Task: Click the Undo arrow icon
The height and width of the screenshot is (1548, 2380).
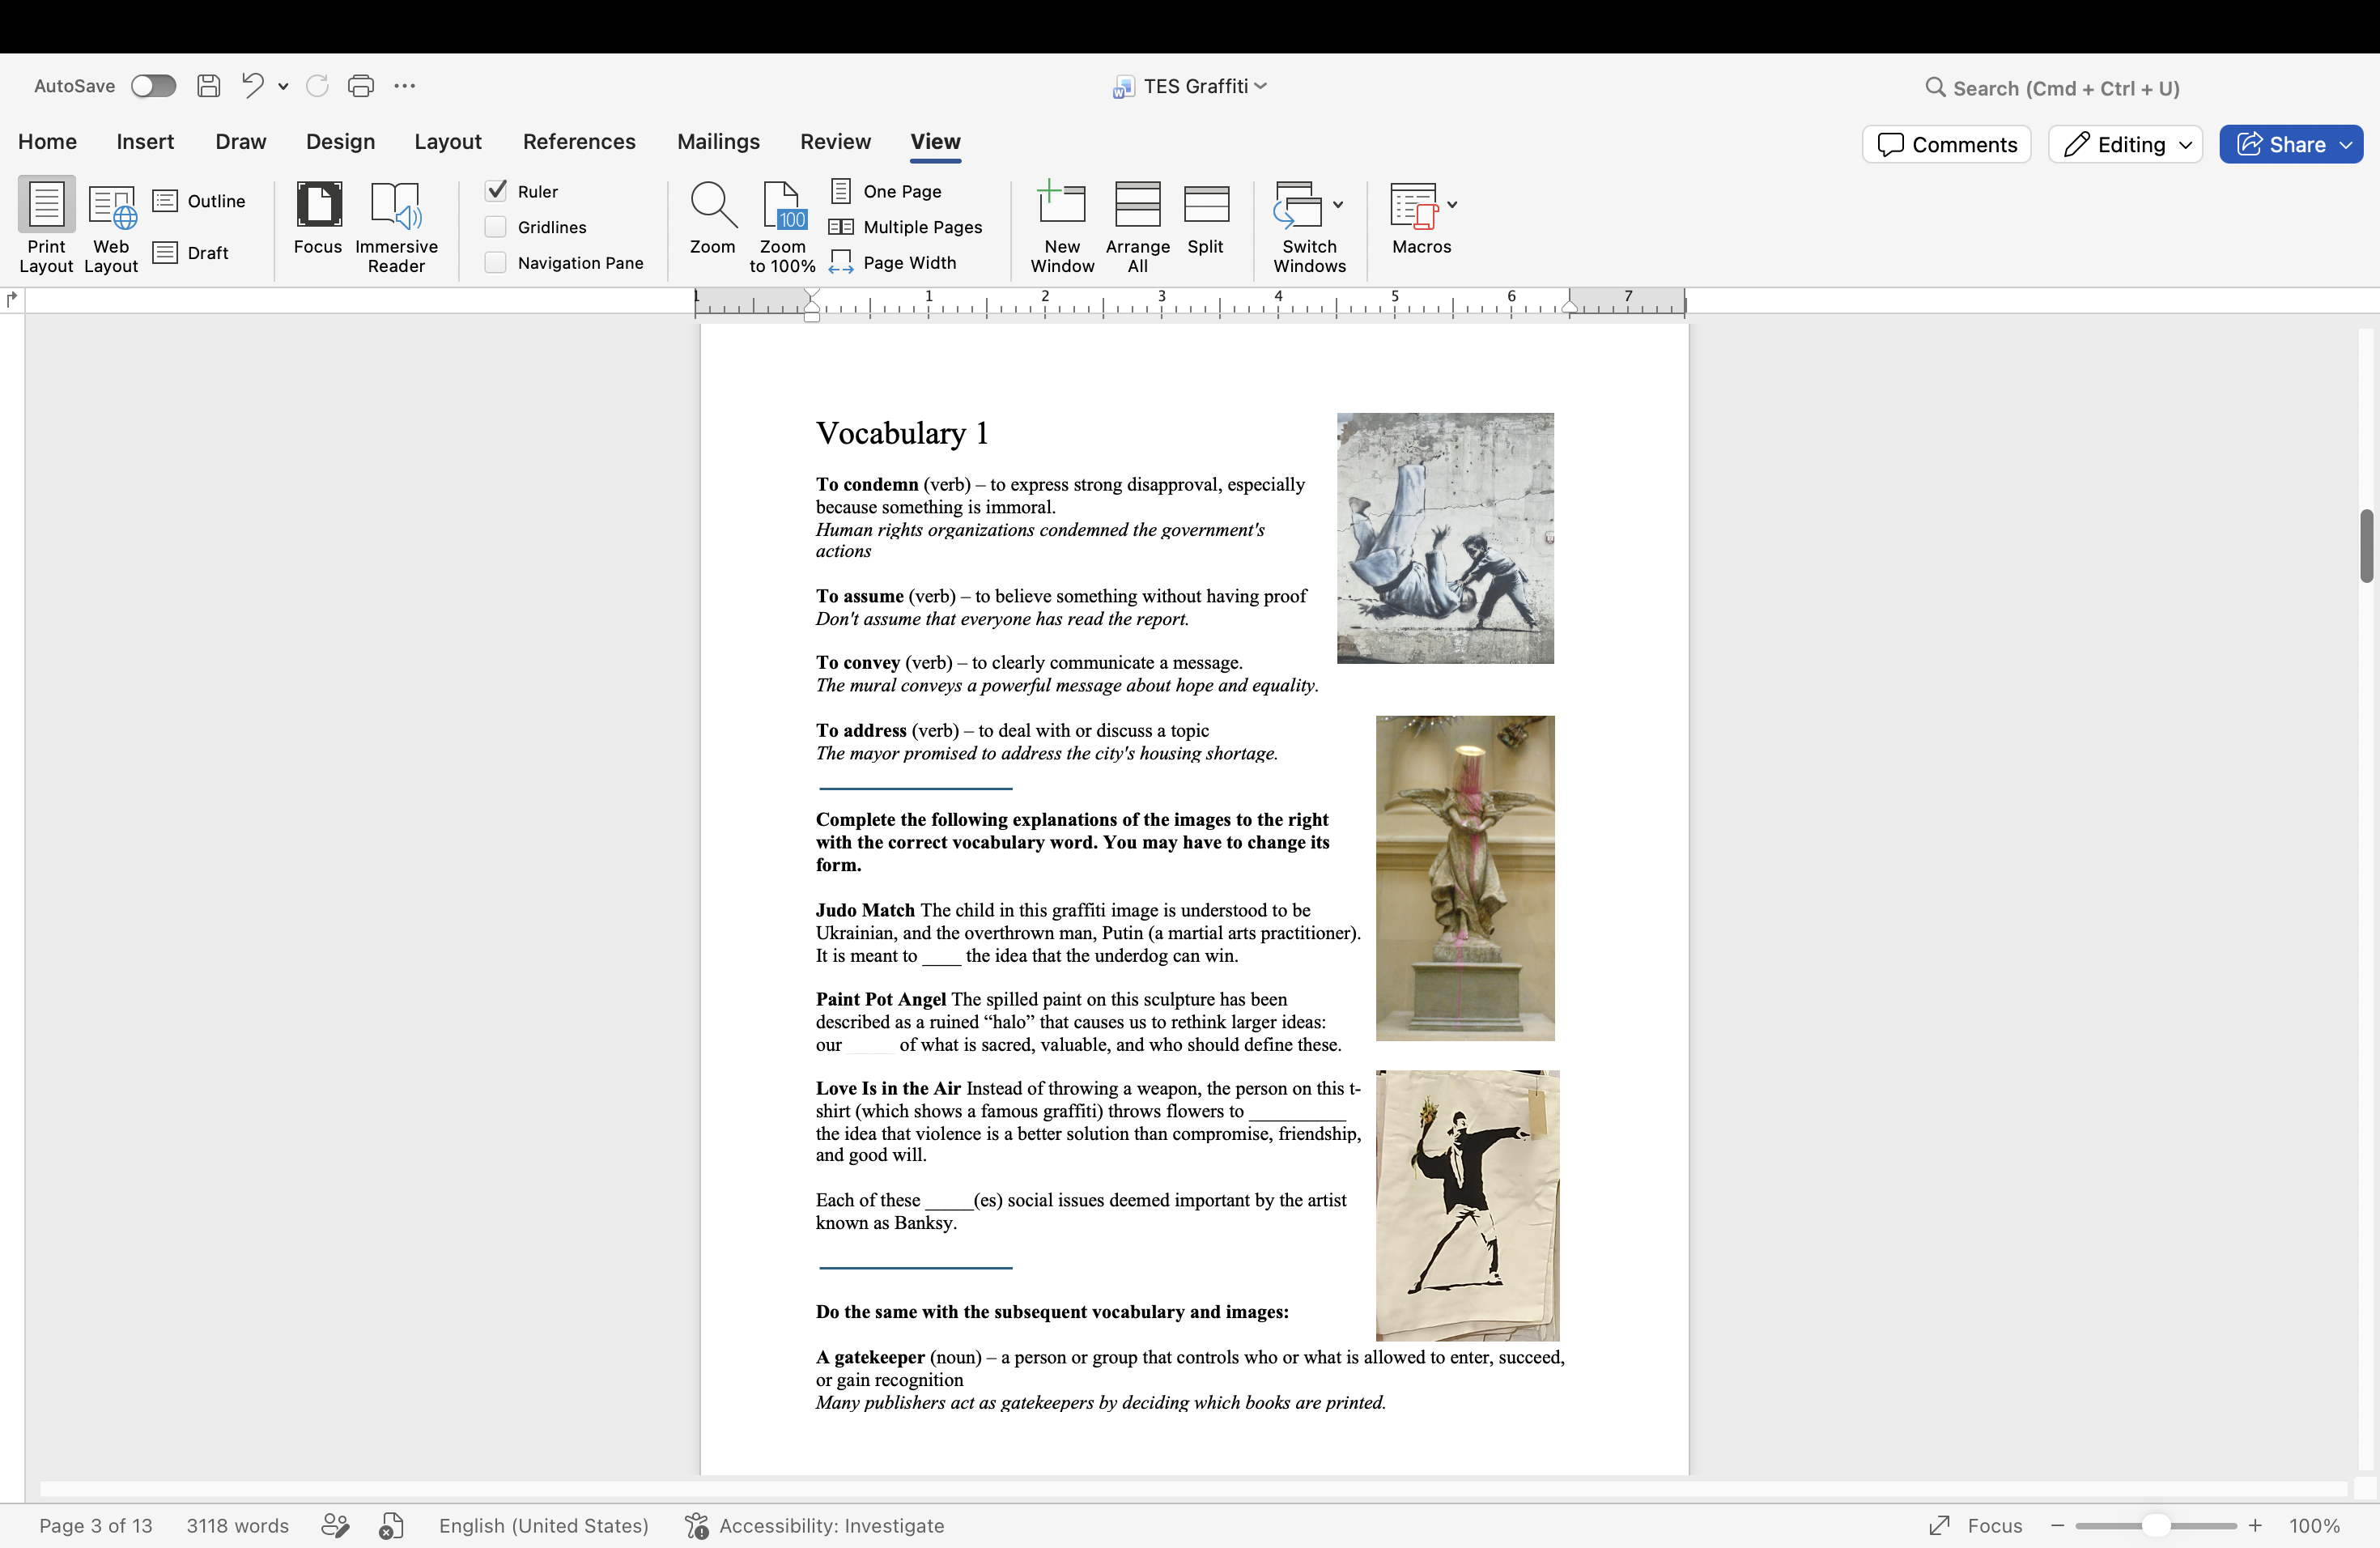Action: pos(253,86)
